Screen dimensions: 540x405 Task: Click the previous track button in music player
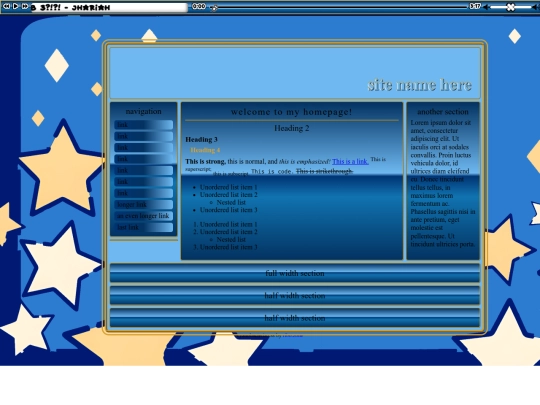tap(6, 6)
